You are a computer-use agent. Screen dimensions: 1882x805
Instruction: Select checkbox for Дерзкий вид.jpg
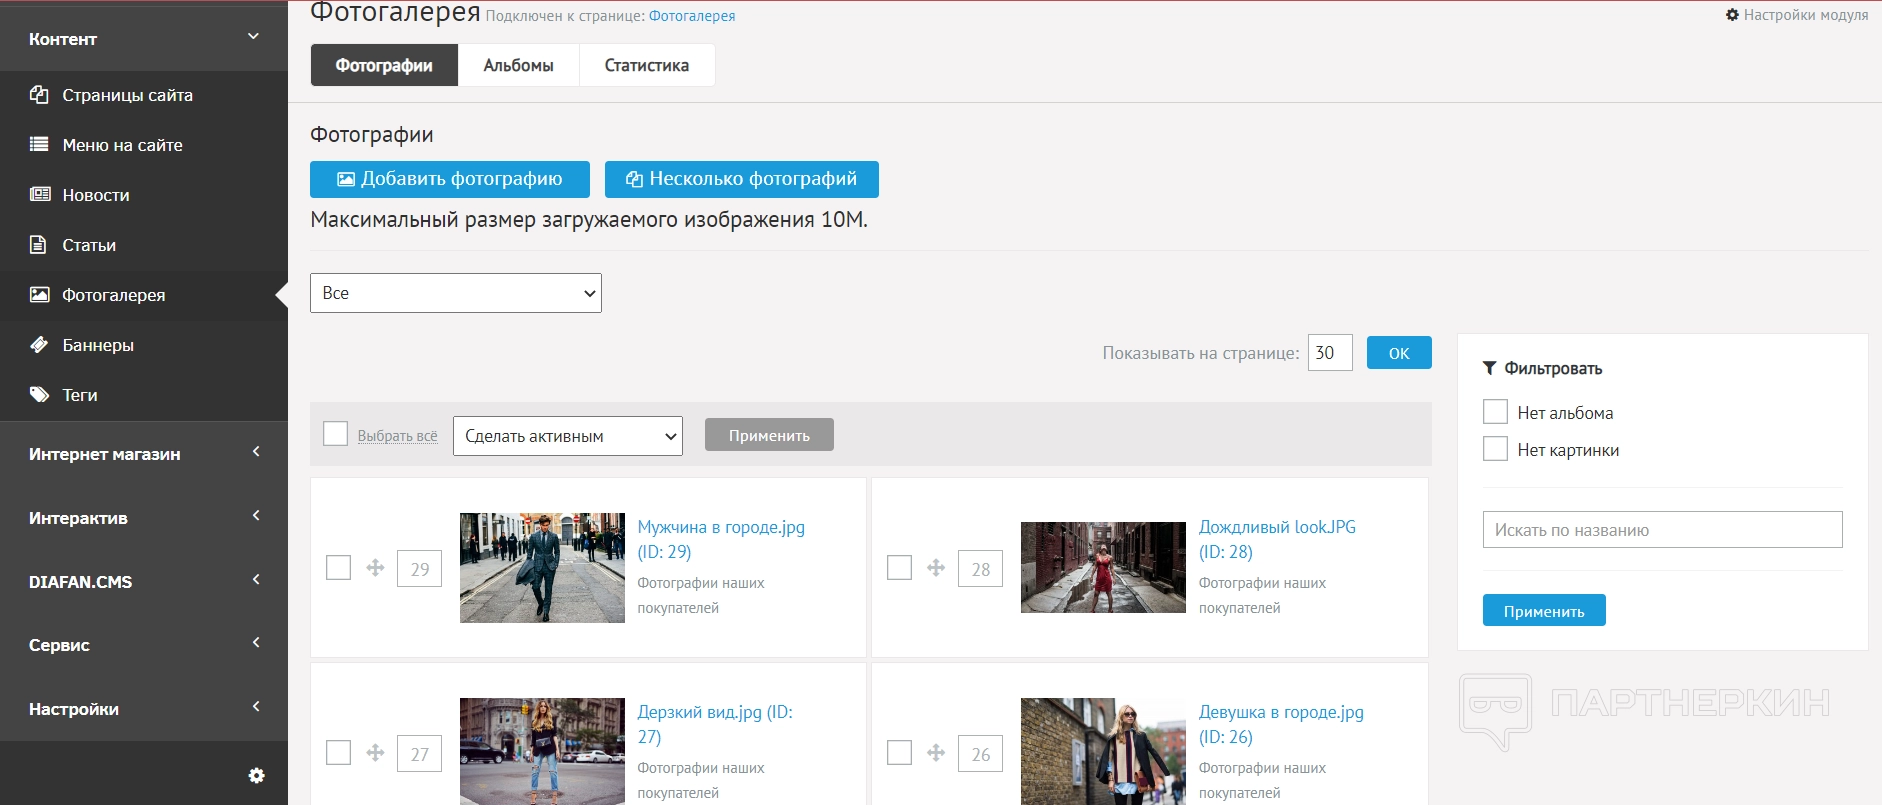point(339,753)
